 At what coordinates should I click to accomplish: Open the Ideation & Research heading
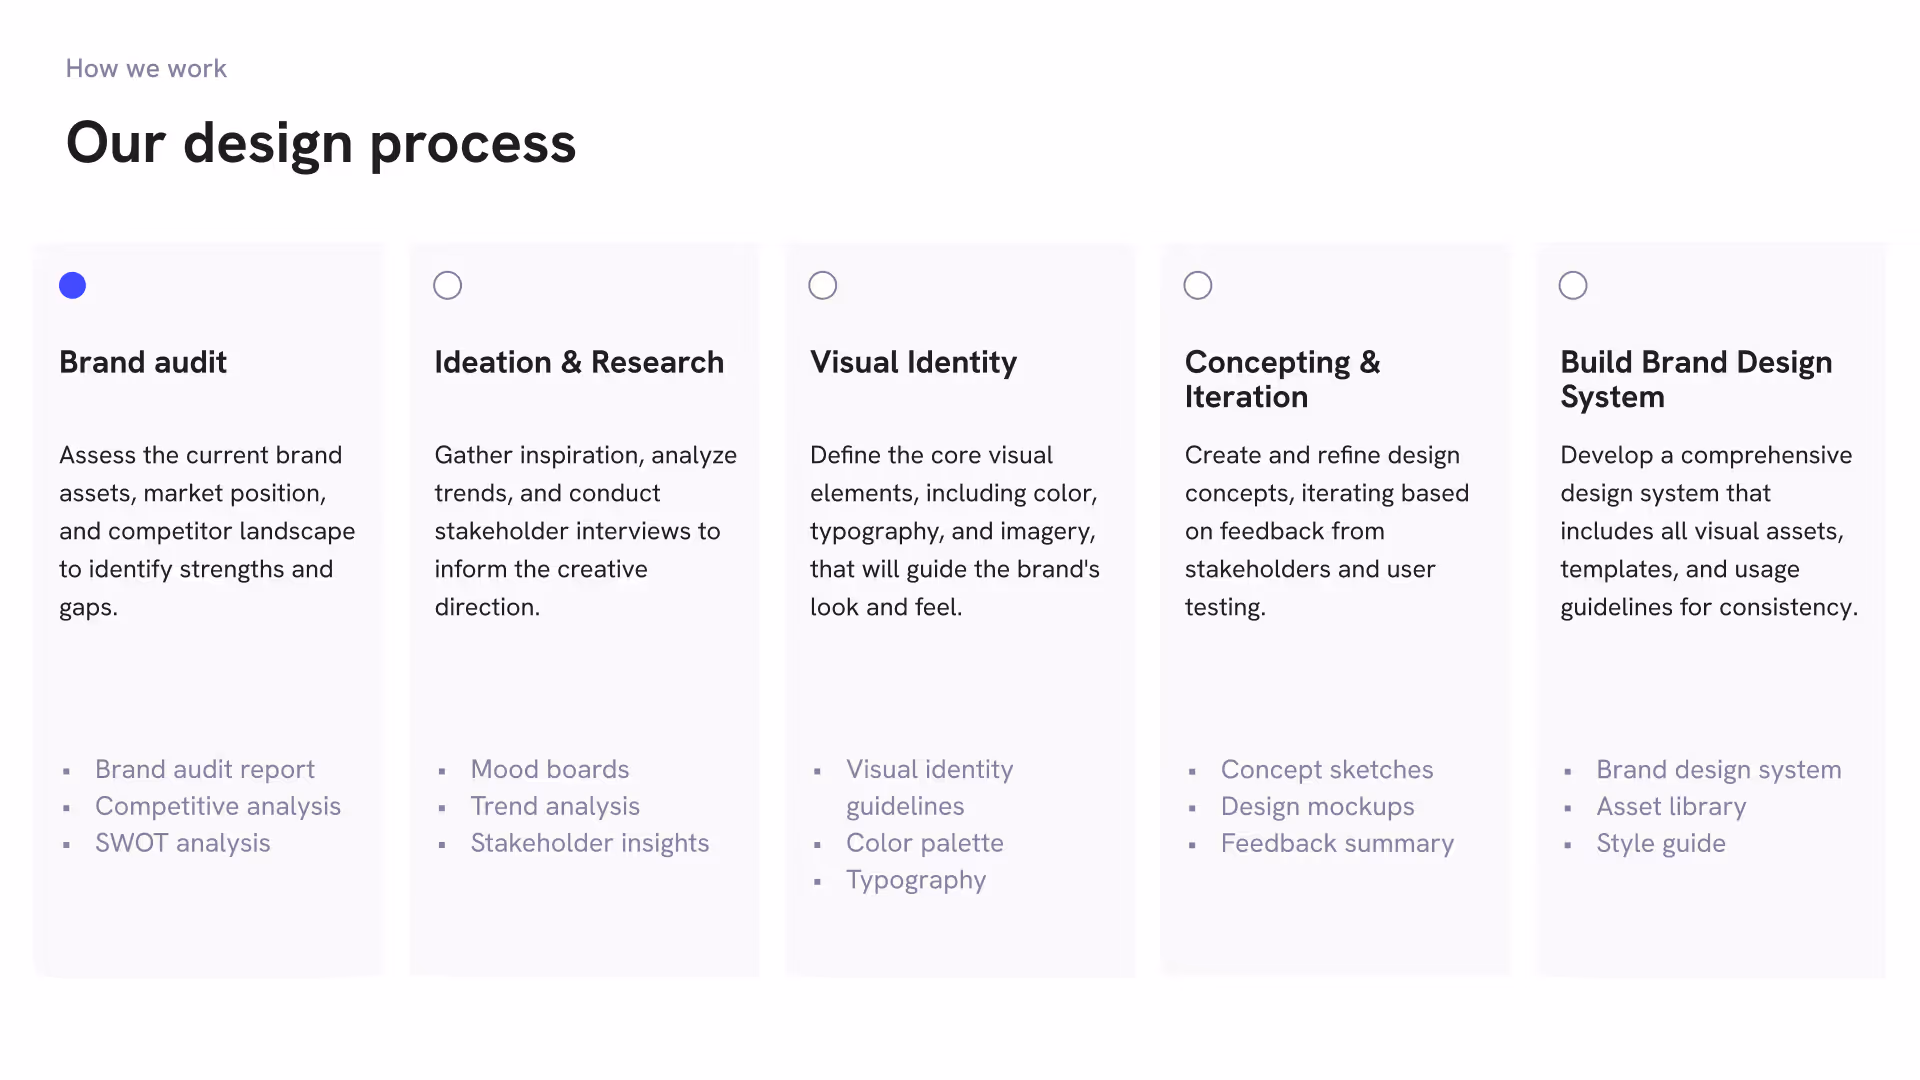point(579,362)
